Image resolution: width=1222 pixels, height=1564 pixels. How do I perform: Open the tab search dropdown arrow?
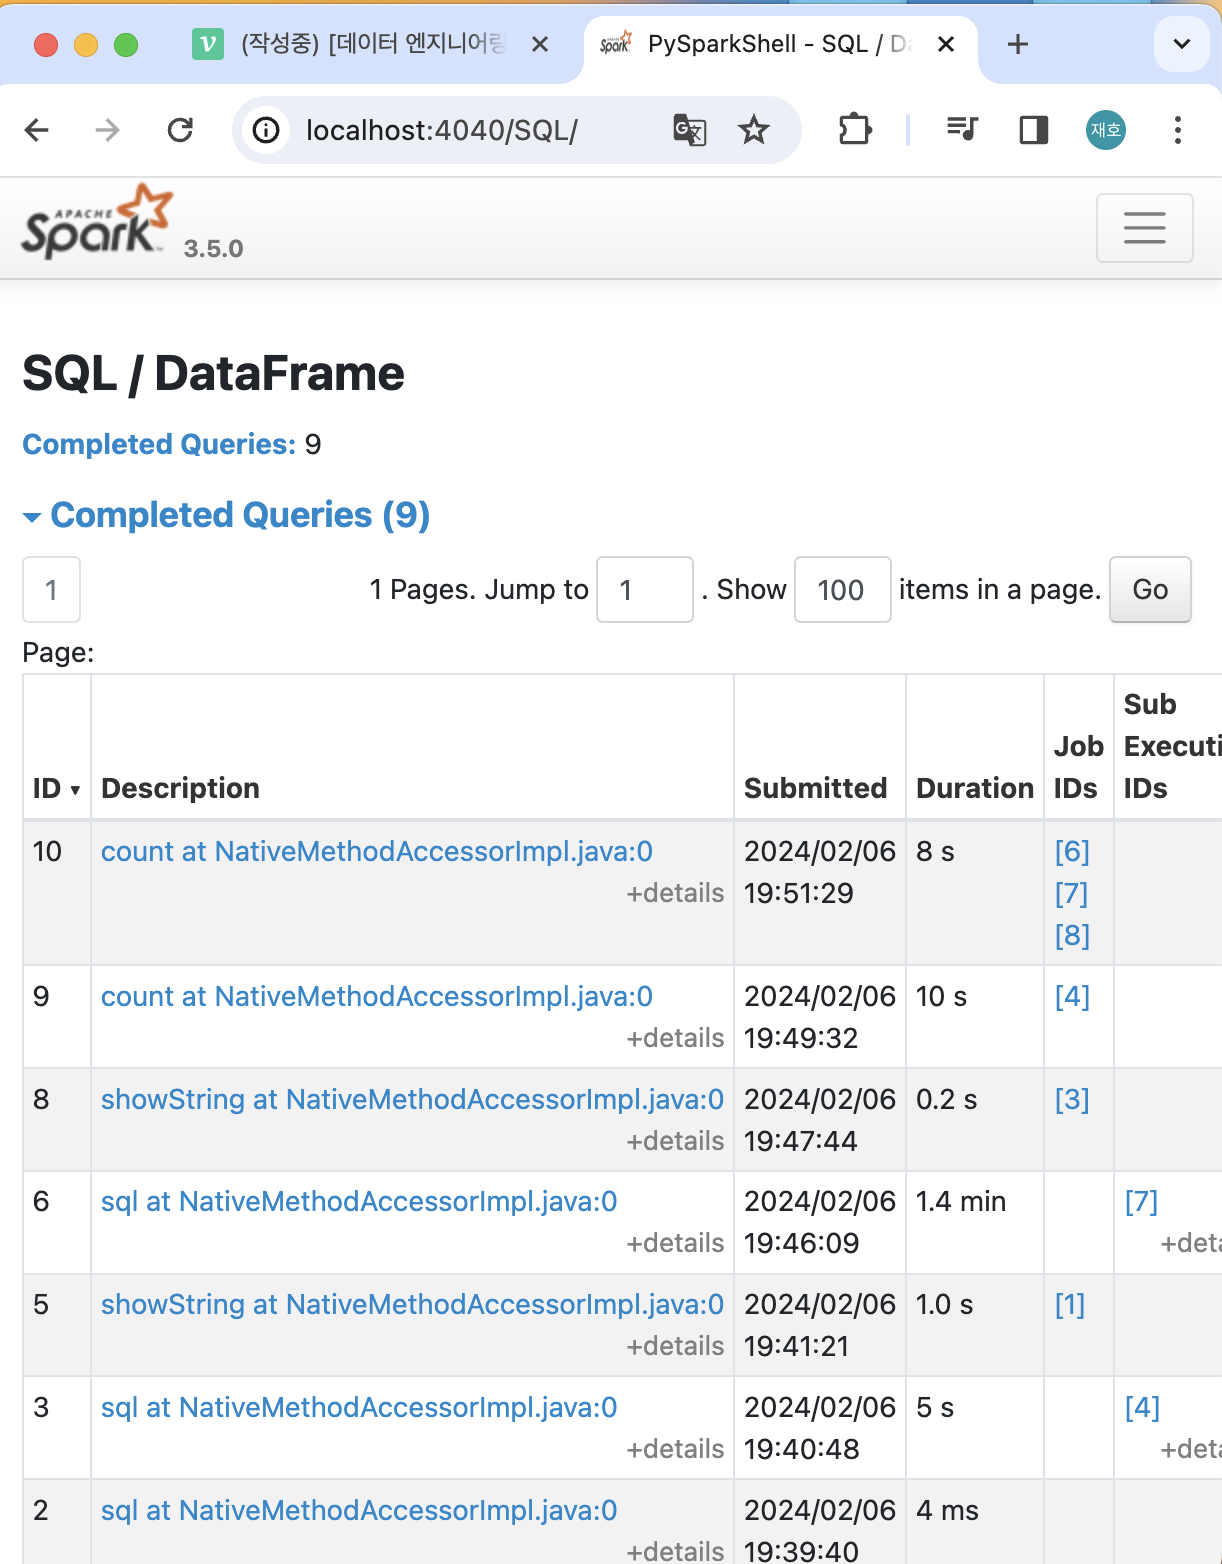(x=1181, y=44)
